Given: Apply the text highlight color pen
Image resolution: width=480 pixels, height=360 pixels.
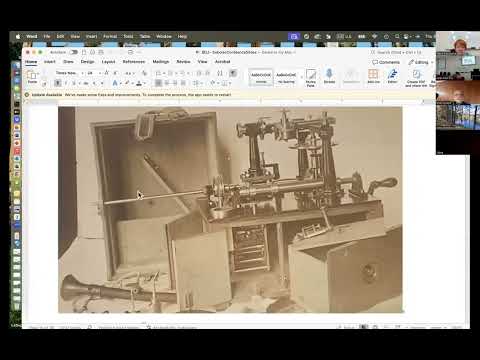Looking at the screenshot, I should (127, 83).
